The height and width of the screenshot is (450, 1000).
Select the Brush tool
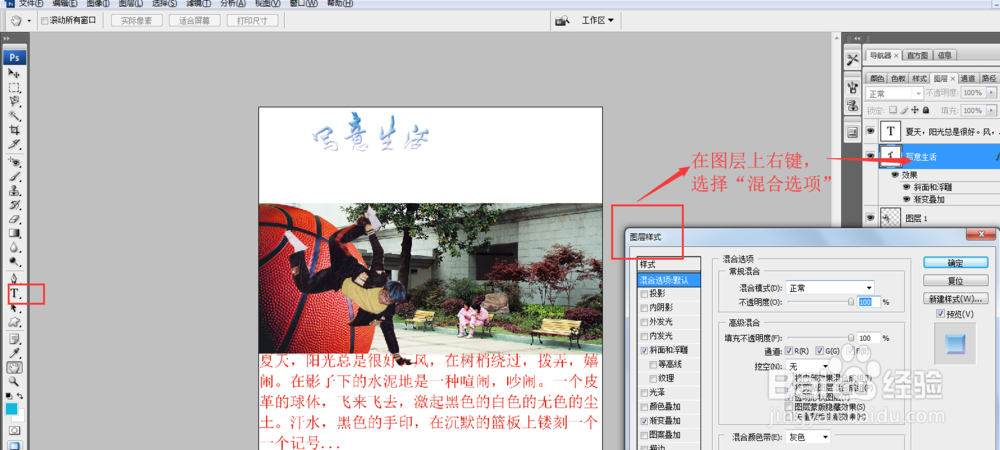(14, 177)
